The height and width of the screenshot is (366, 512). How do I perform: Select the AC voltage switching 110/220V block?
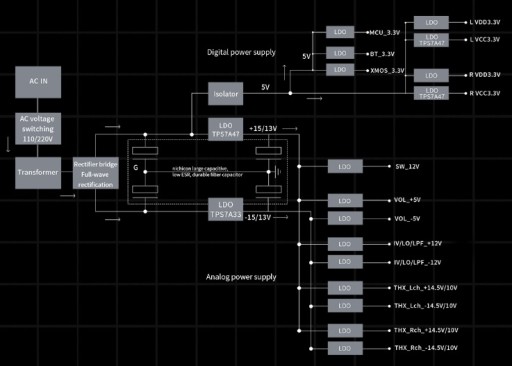[38, 129]
